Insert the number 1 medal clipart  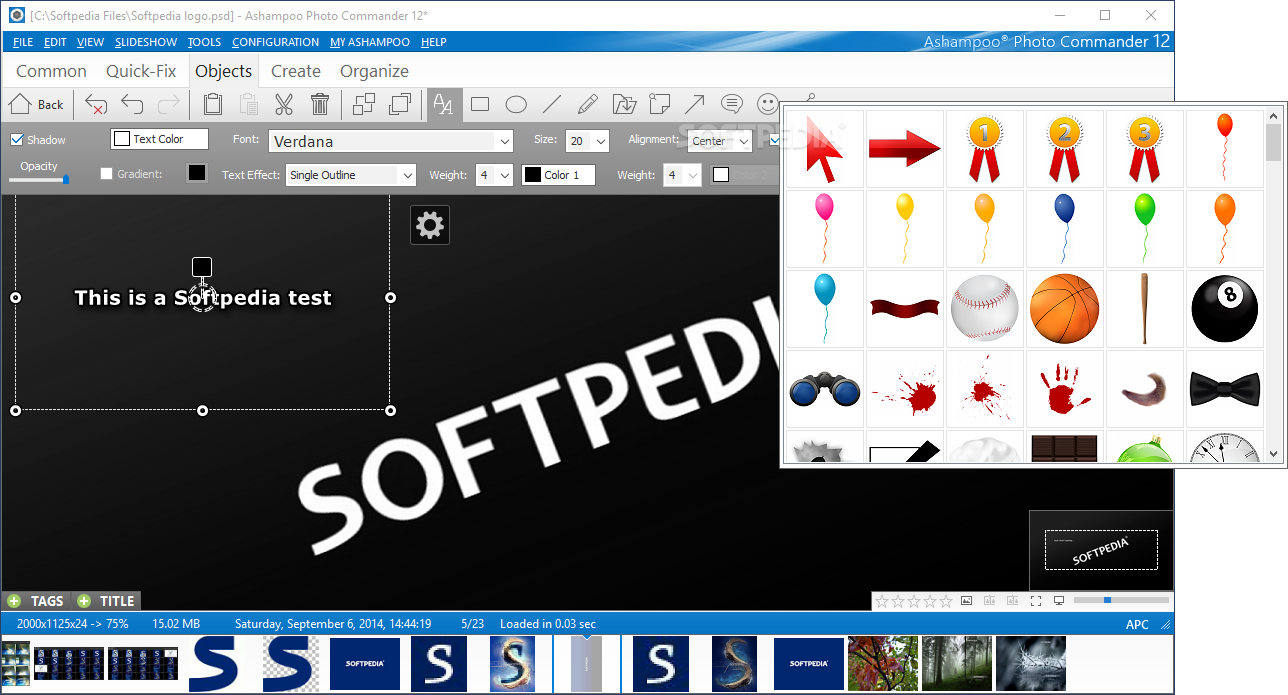pos(985,149)
